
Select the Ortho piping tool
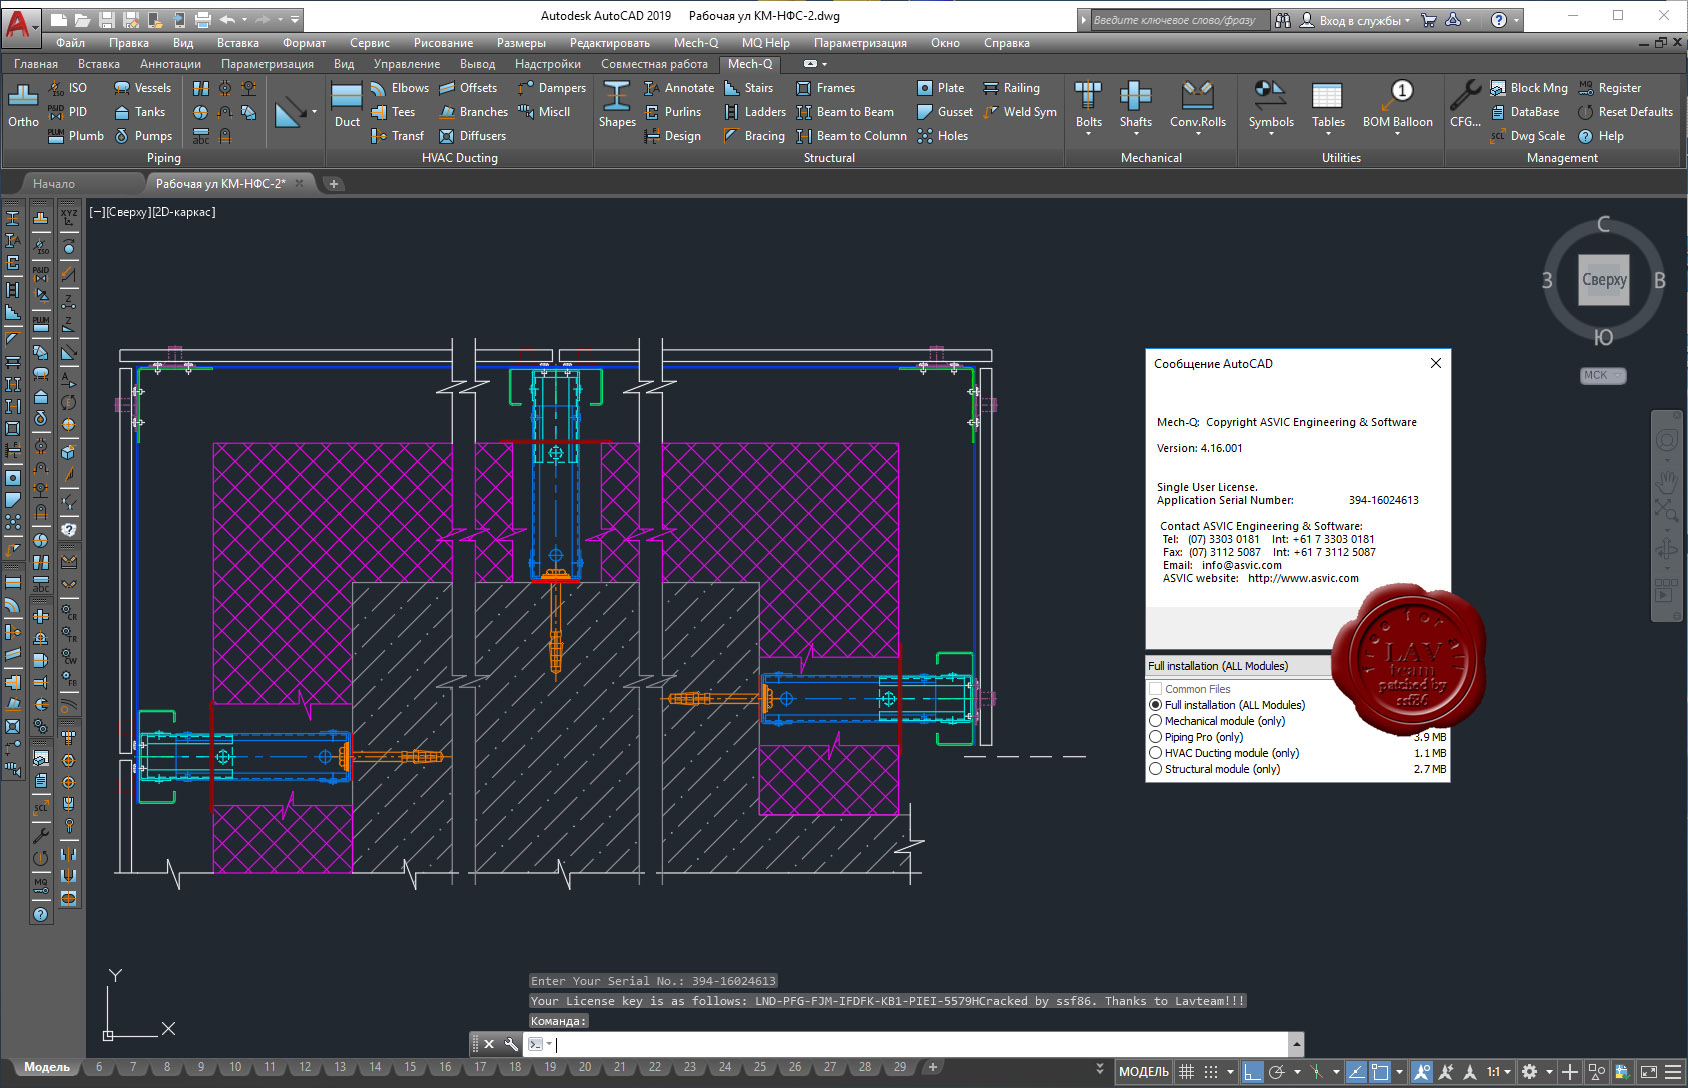pyautogui.click(x=23, y=106)
